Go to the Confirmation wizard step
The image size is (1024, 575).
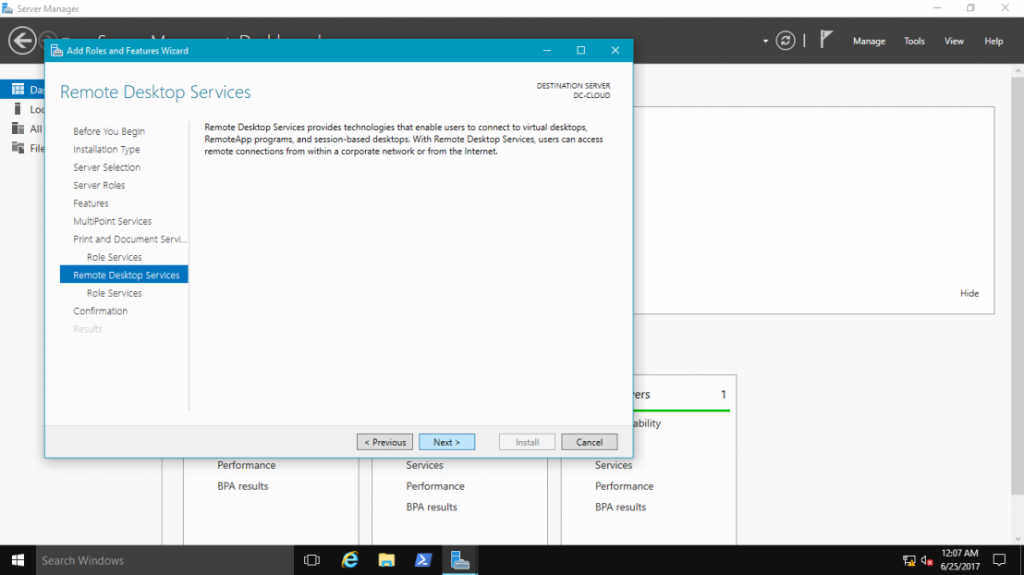(x=100, y=311)
